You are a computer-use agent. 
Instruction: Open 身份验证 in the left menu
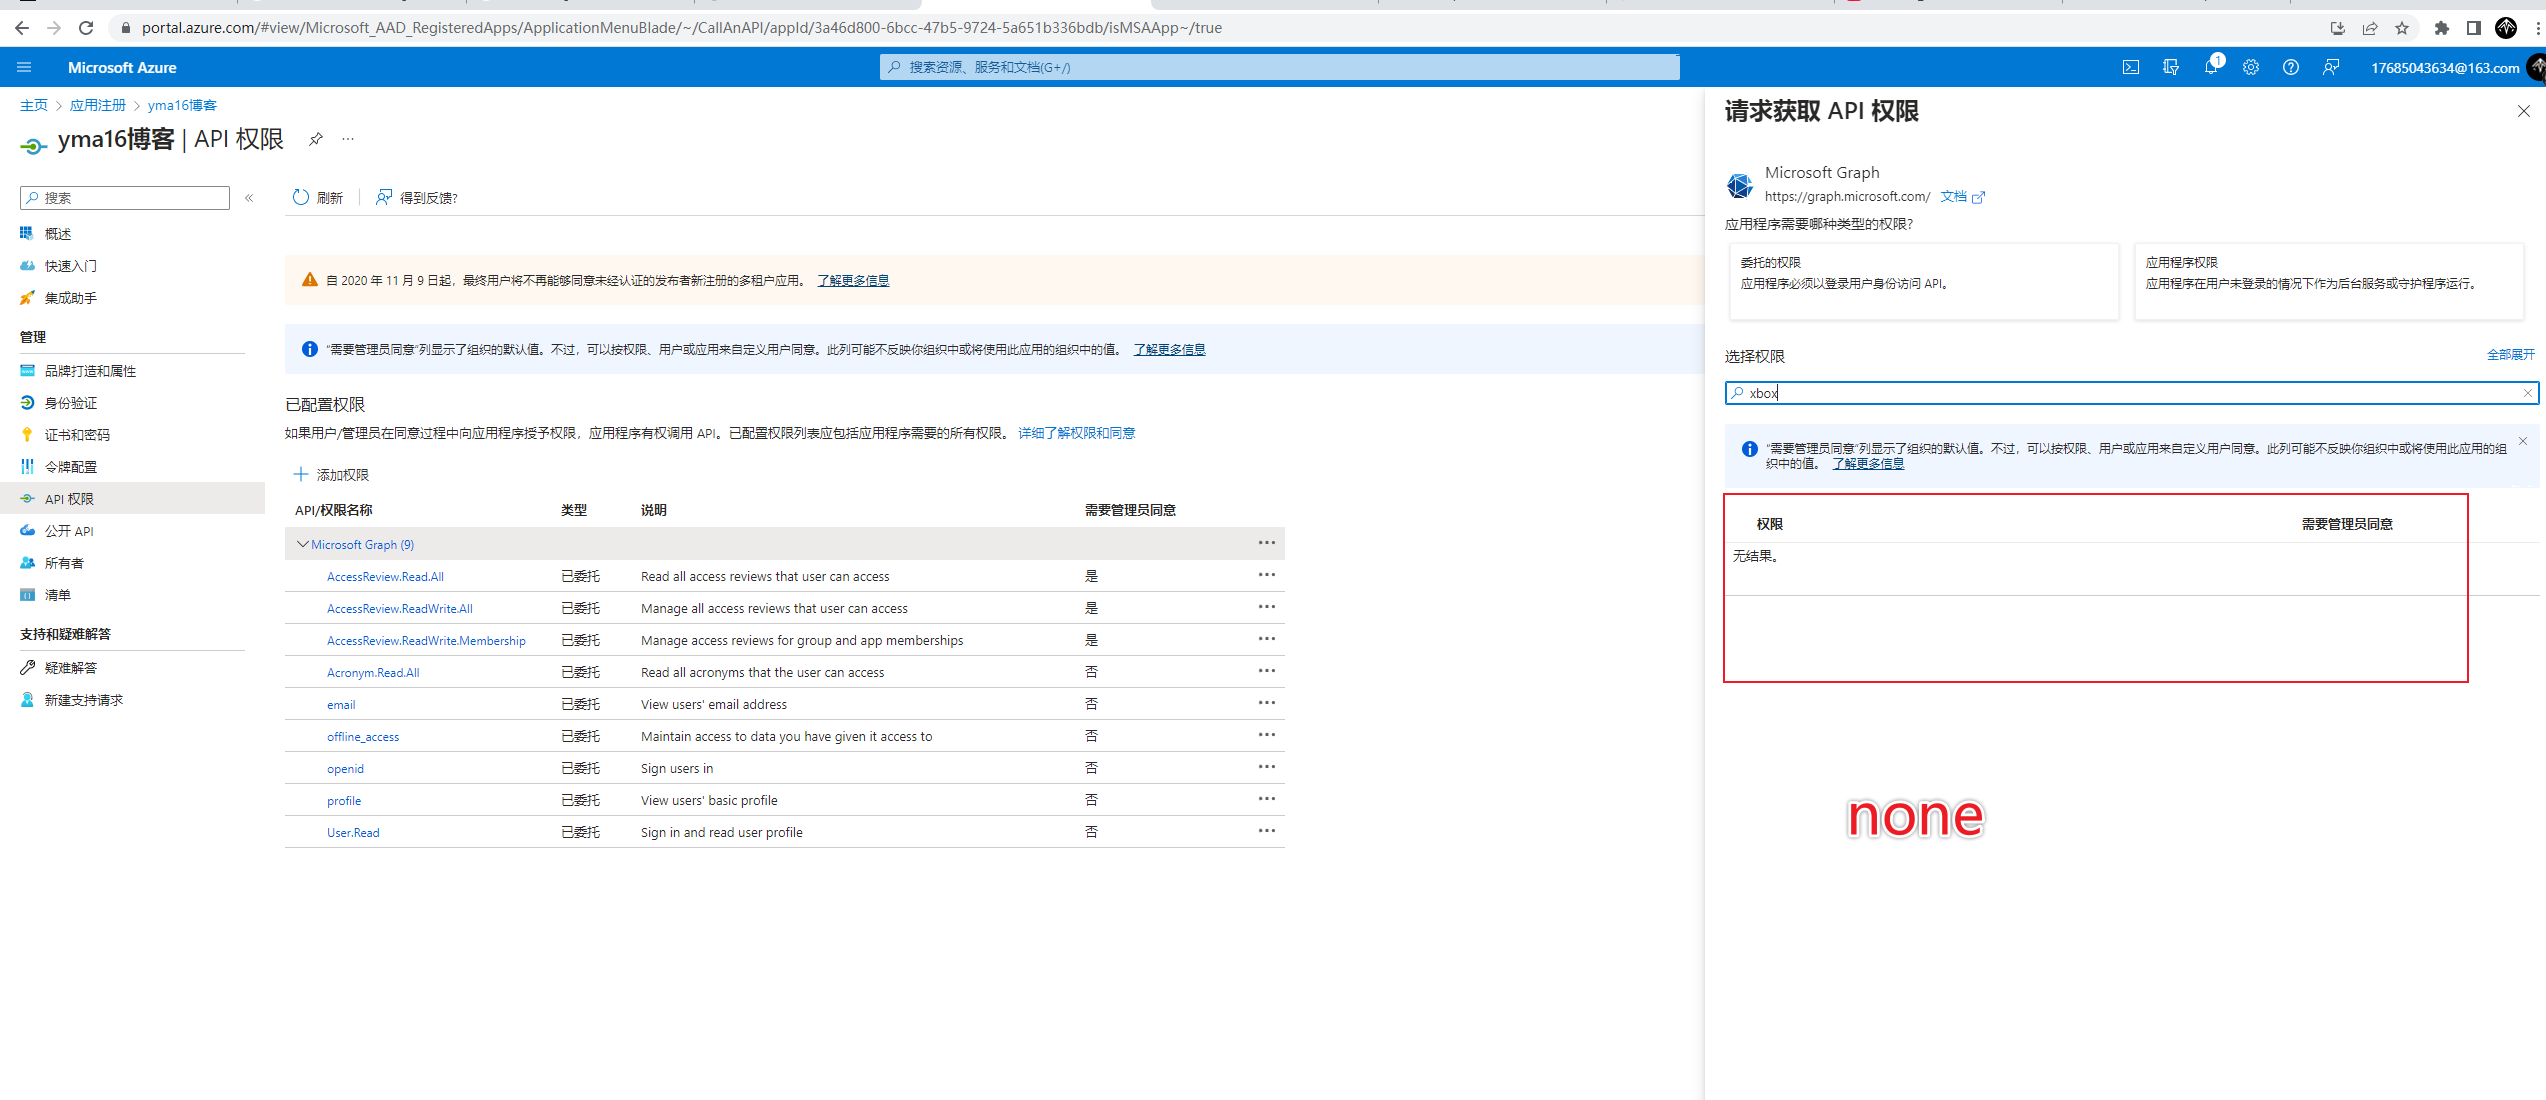pos(71,403)
